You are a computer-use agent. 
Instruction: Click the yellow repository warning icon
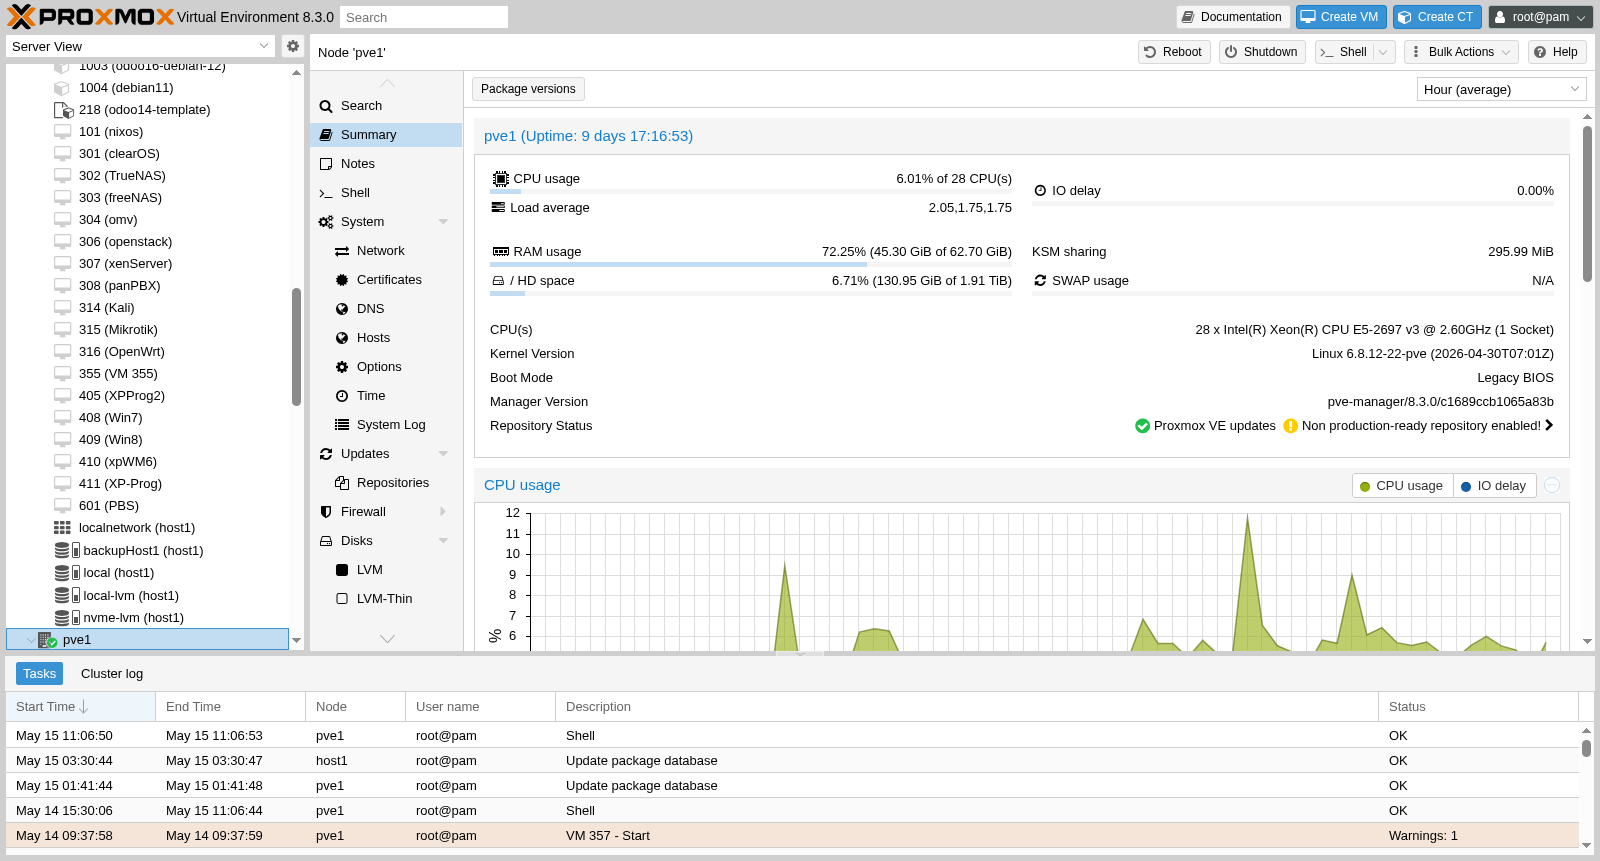pyautogui.click(x=1290, y=426)
